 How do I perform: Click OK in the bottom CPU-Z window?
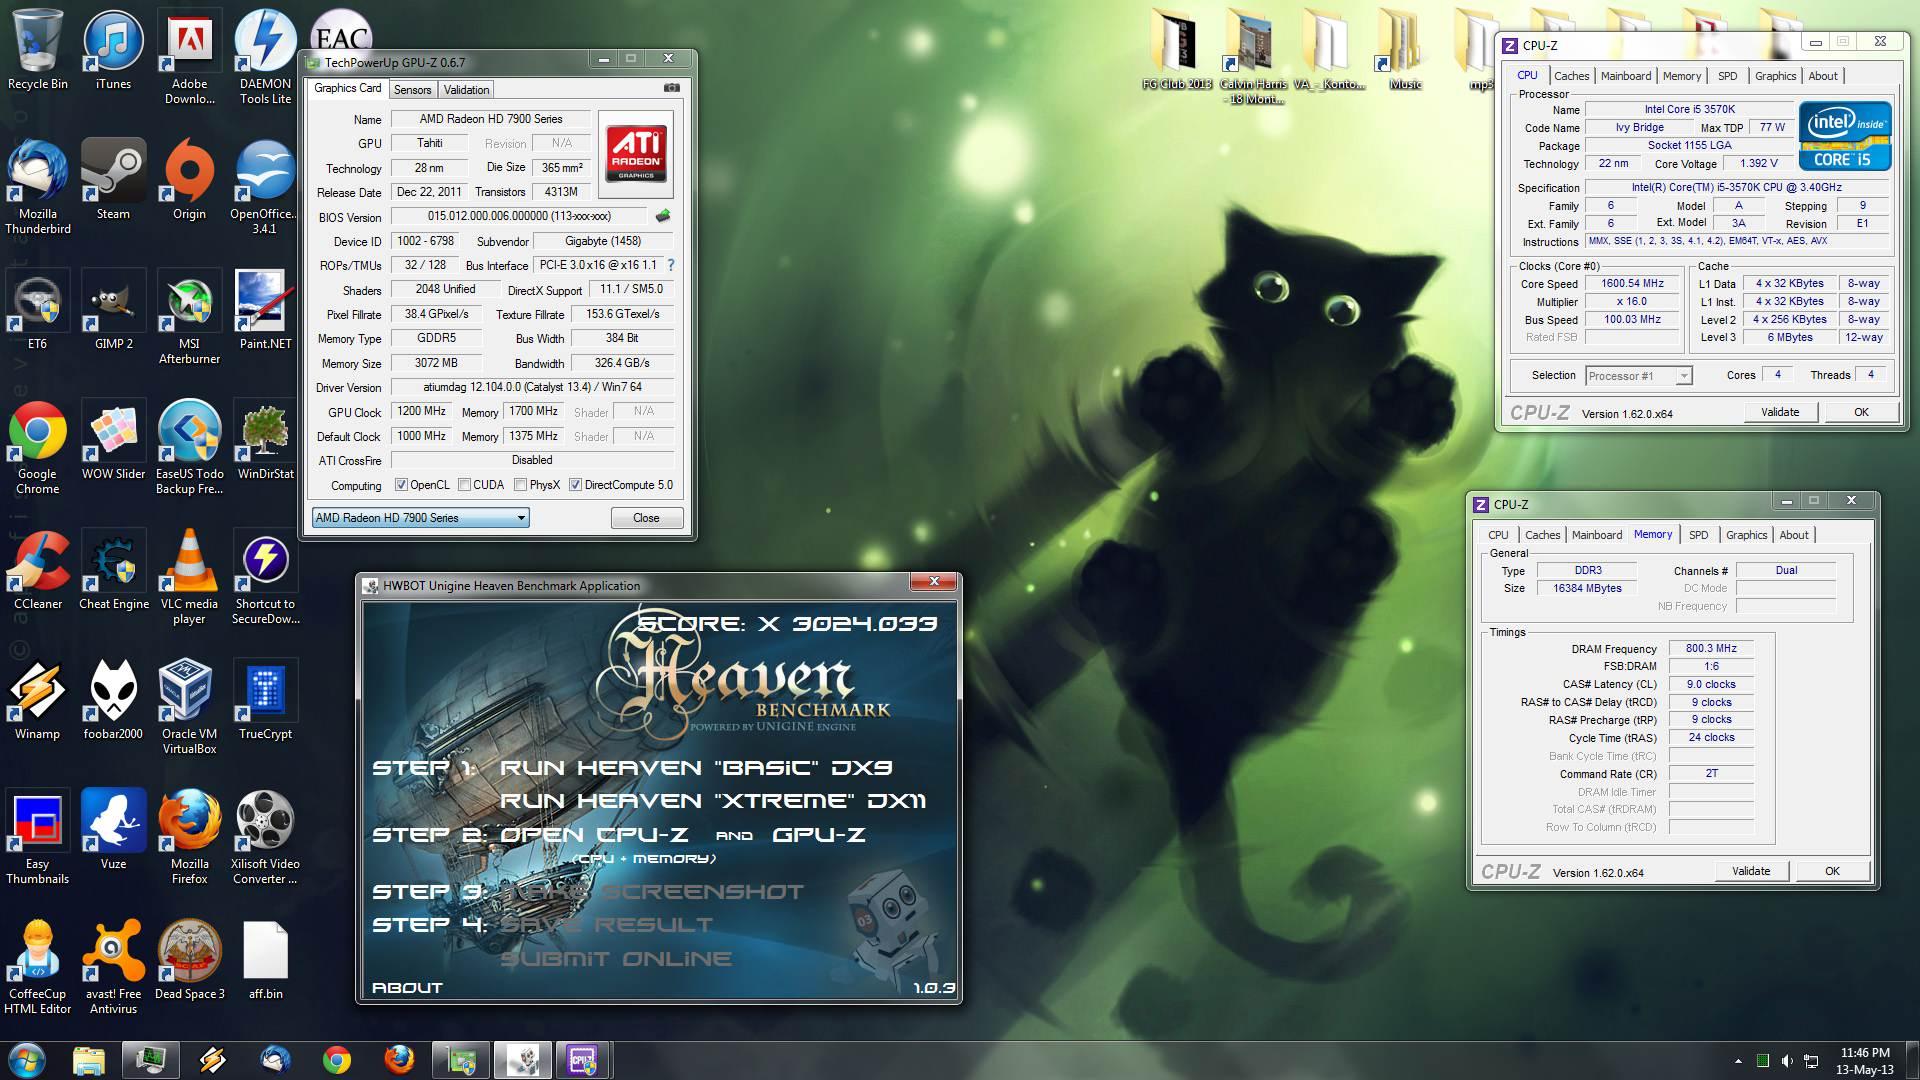[1831, 871]
